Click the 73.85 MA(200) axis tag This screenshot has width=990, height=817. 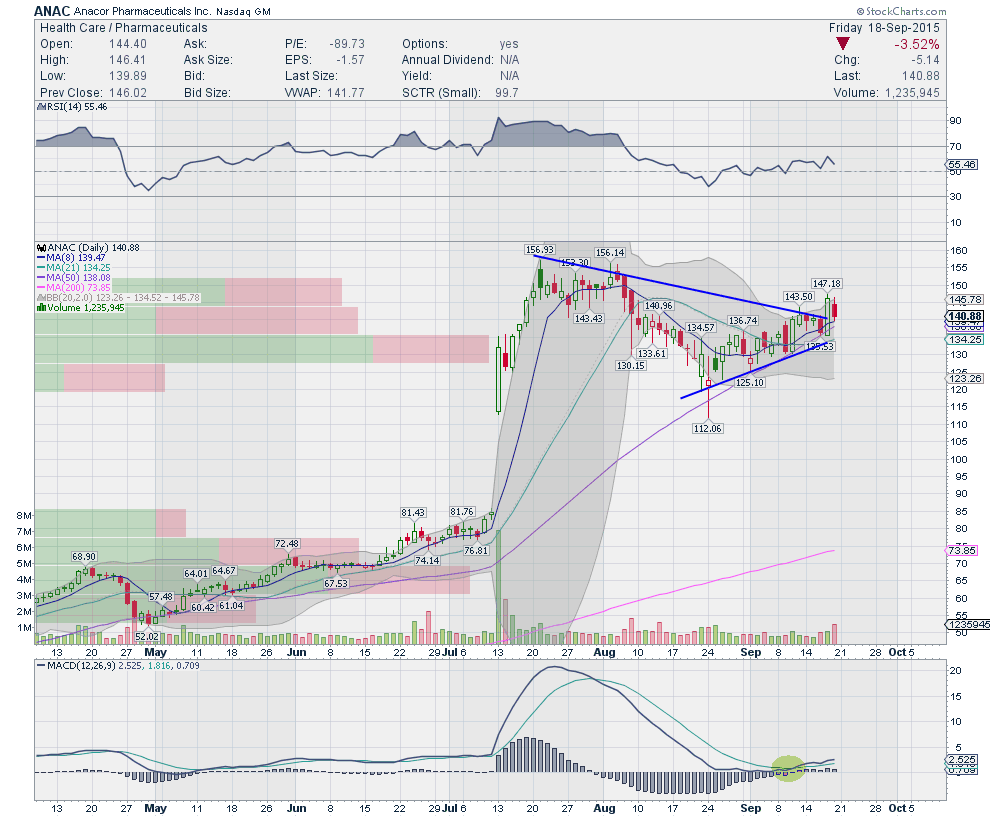point(962,550)
